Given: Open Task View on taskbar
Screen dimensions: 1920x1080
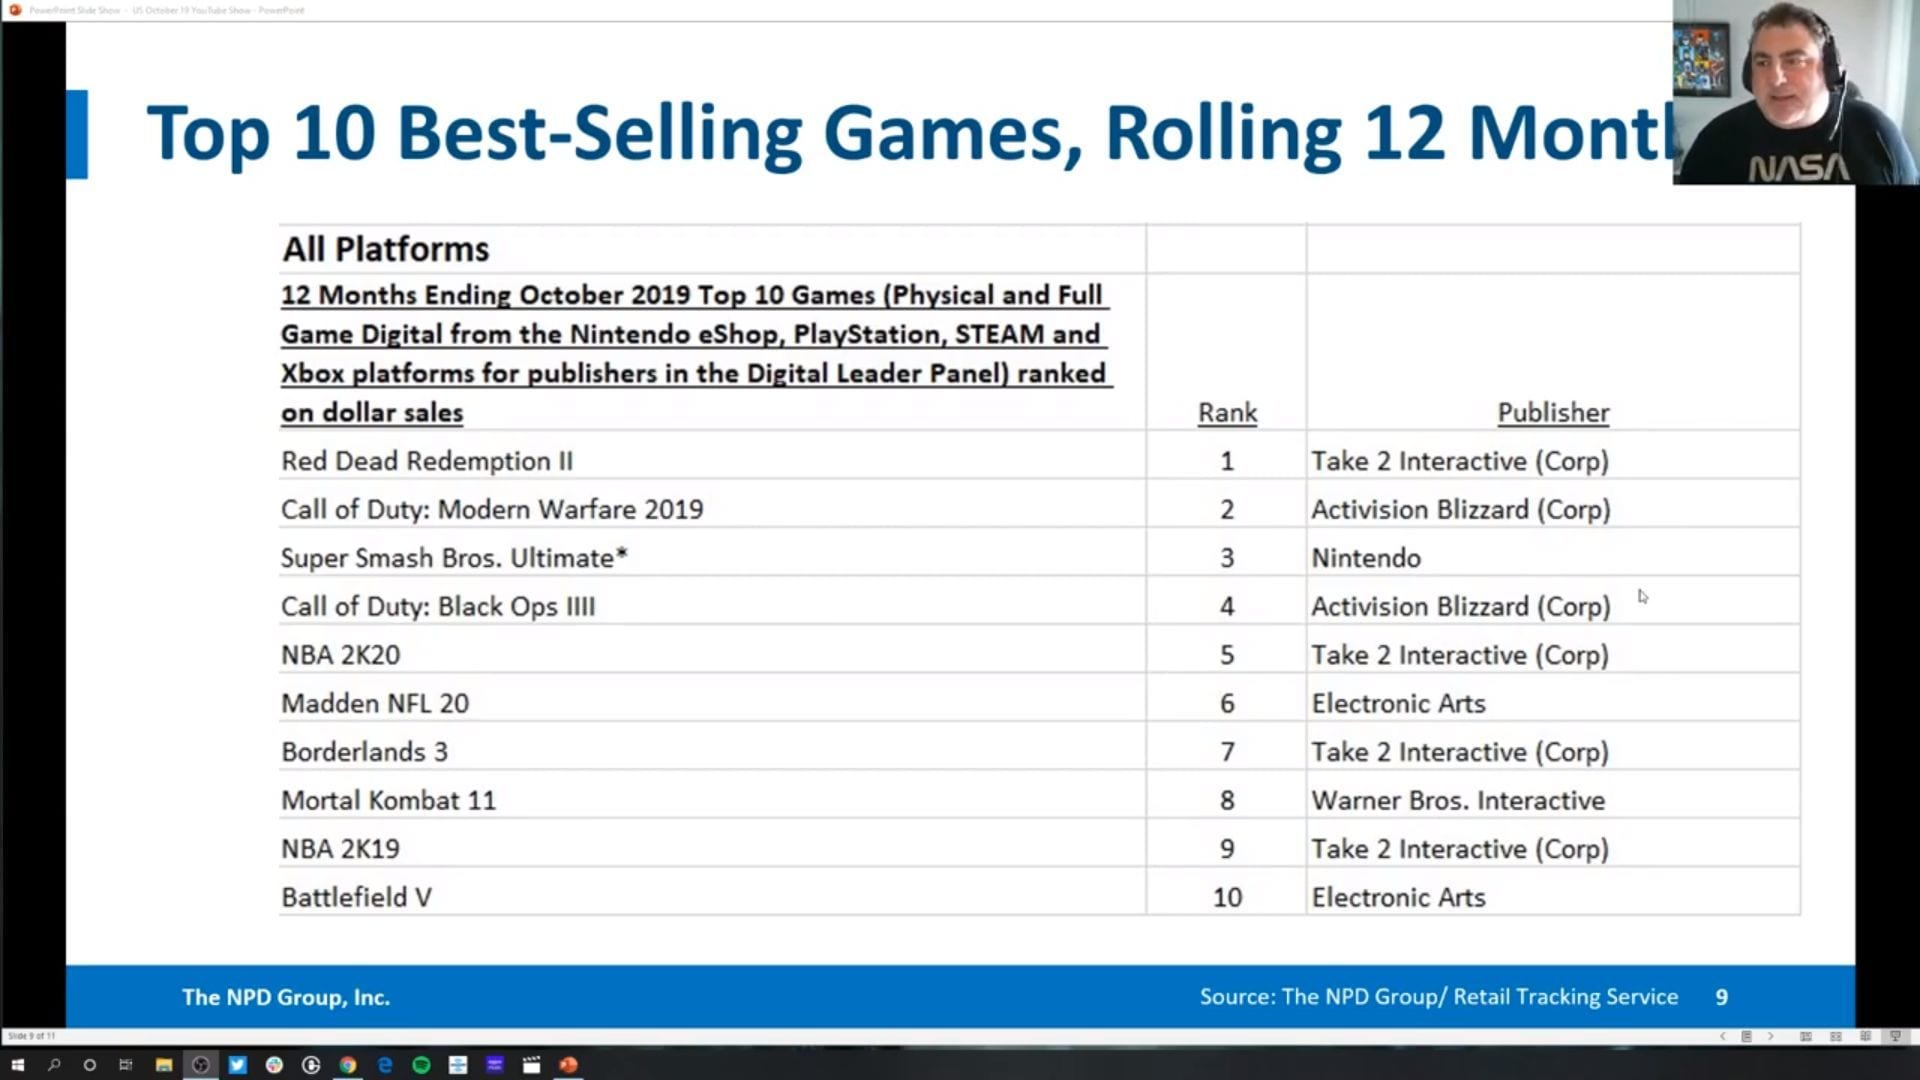Looking at the screenshot, I should click(126, 1065).
